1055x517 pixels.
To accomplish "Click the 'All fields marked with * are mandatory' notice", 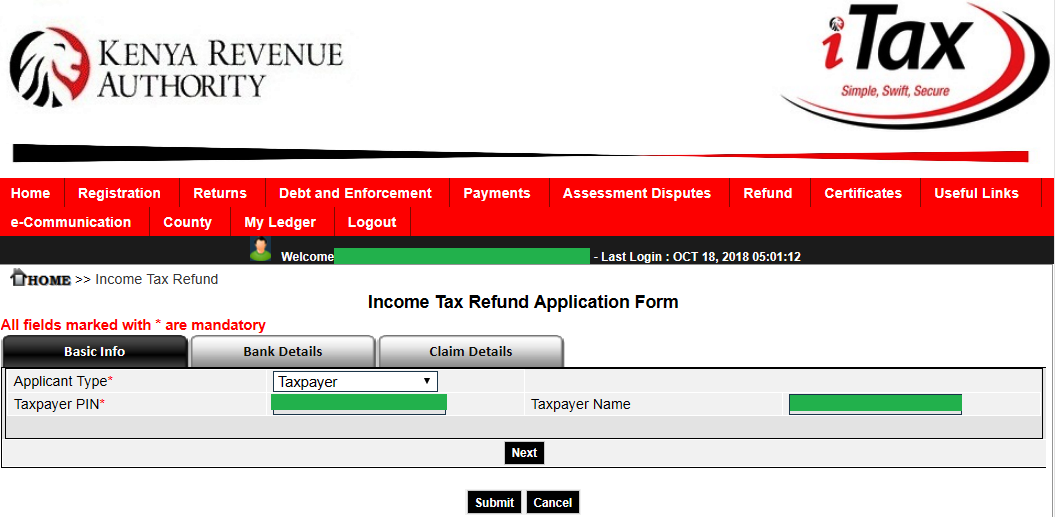I will [x=133, y=325].
